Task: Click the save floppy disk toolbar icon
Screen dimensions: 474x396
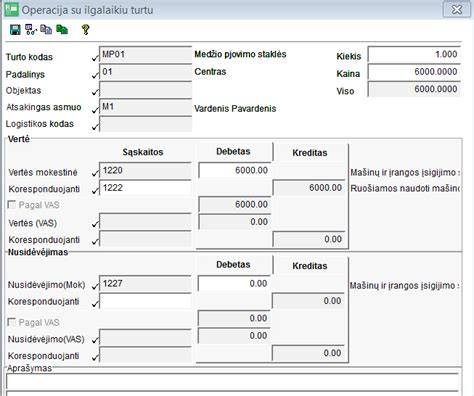Action: tap(15, 30)
